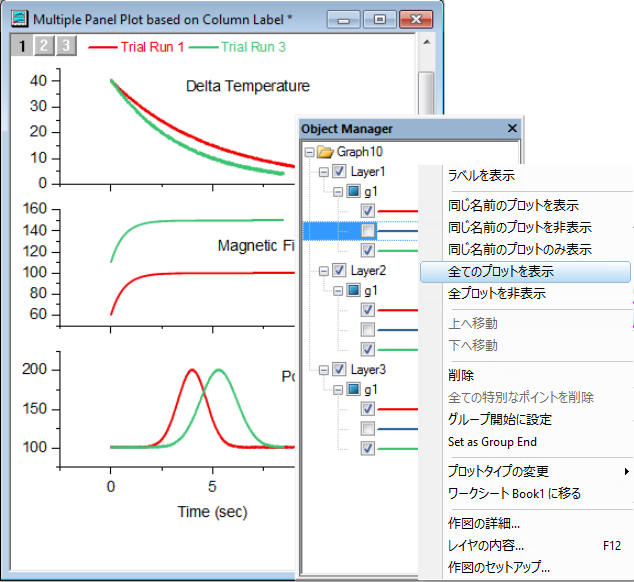Image resolution: width=634 pixels, height=582 pixels.
Task: Choose 同じ名前のプロットを非表示
Action: coord(526,227)
